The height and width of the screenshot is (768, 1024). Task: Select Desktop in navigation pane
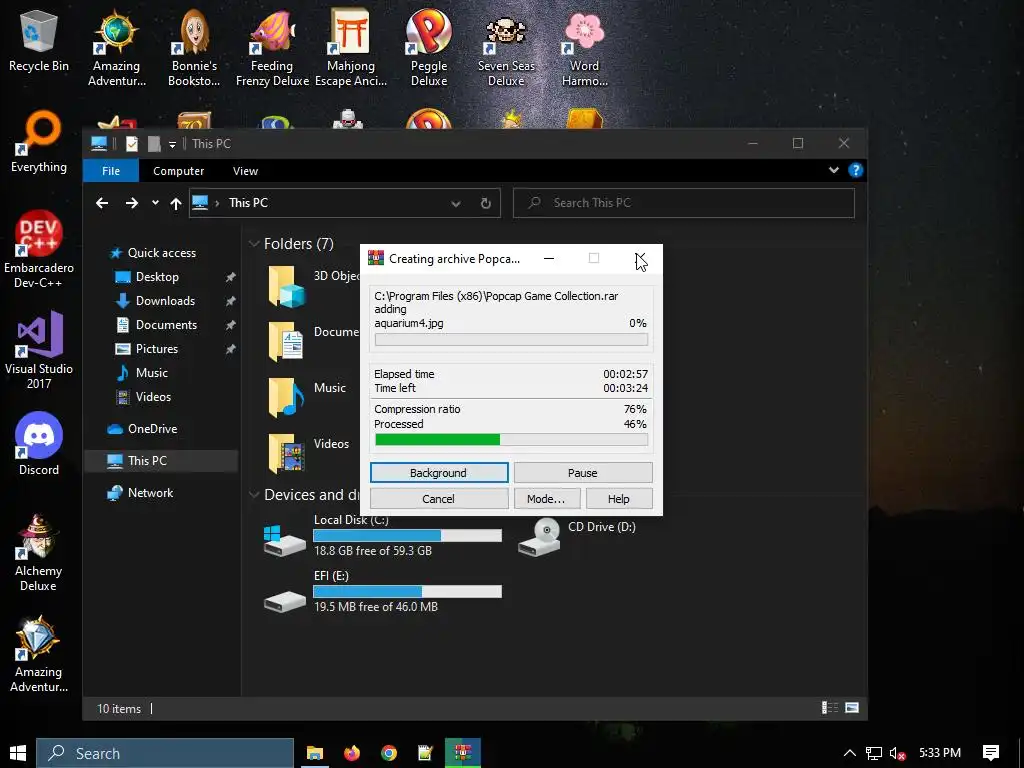pos(157,277)
